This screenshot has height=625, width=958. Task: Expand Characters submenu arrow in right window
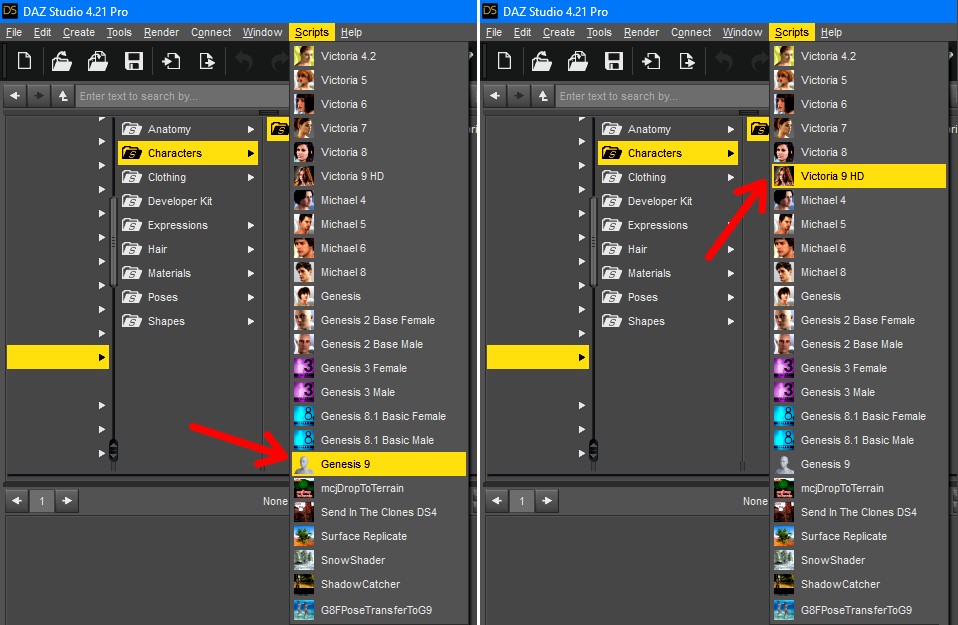(x=731, y=153)
